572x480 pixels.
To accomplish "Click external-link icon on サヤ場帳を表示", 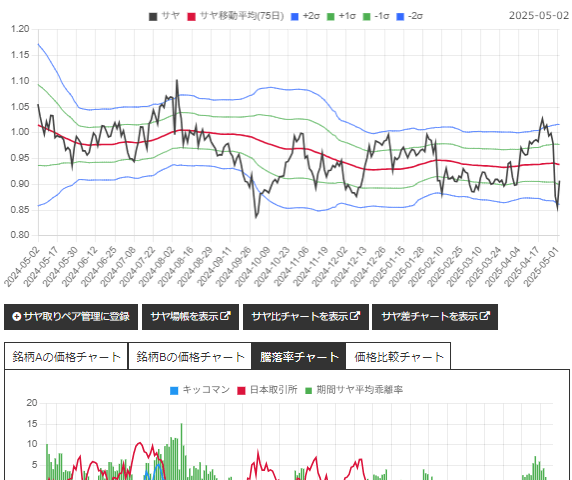I will 226,316.
